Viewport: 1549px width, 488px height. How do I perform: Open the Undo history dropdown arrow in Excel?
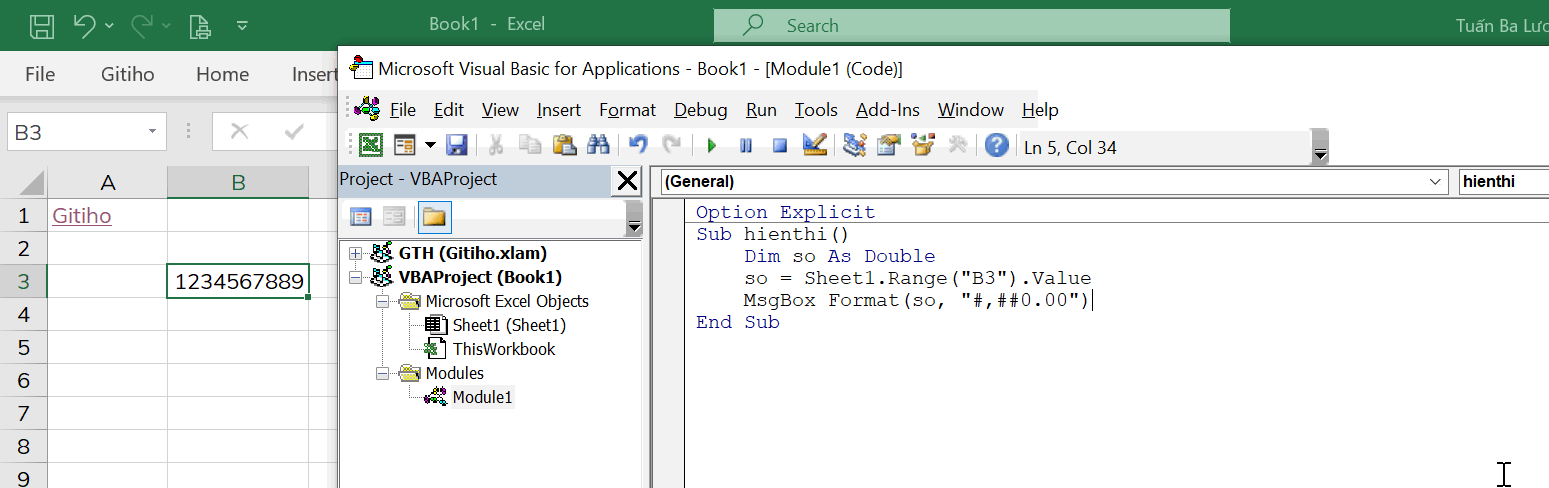coord(109,25)
